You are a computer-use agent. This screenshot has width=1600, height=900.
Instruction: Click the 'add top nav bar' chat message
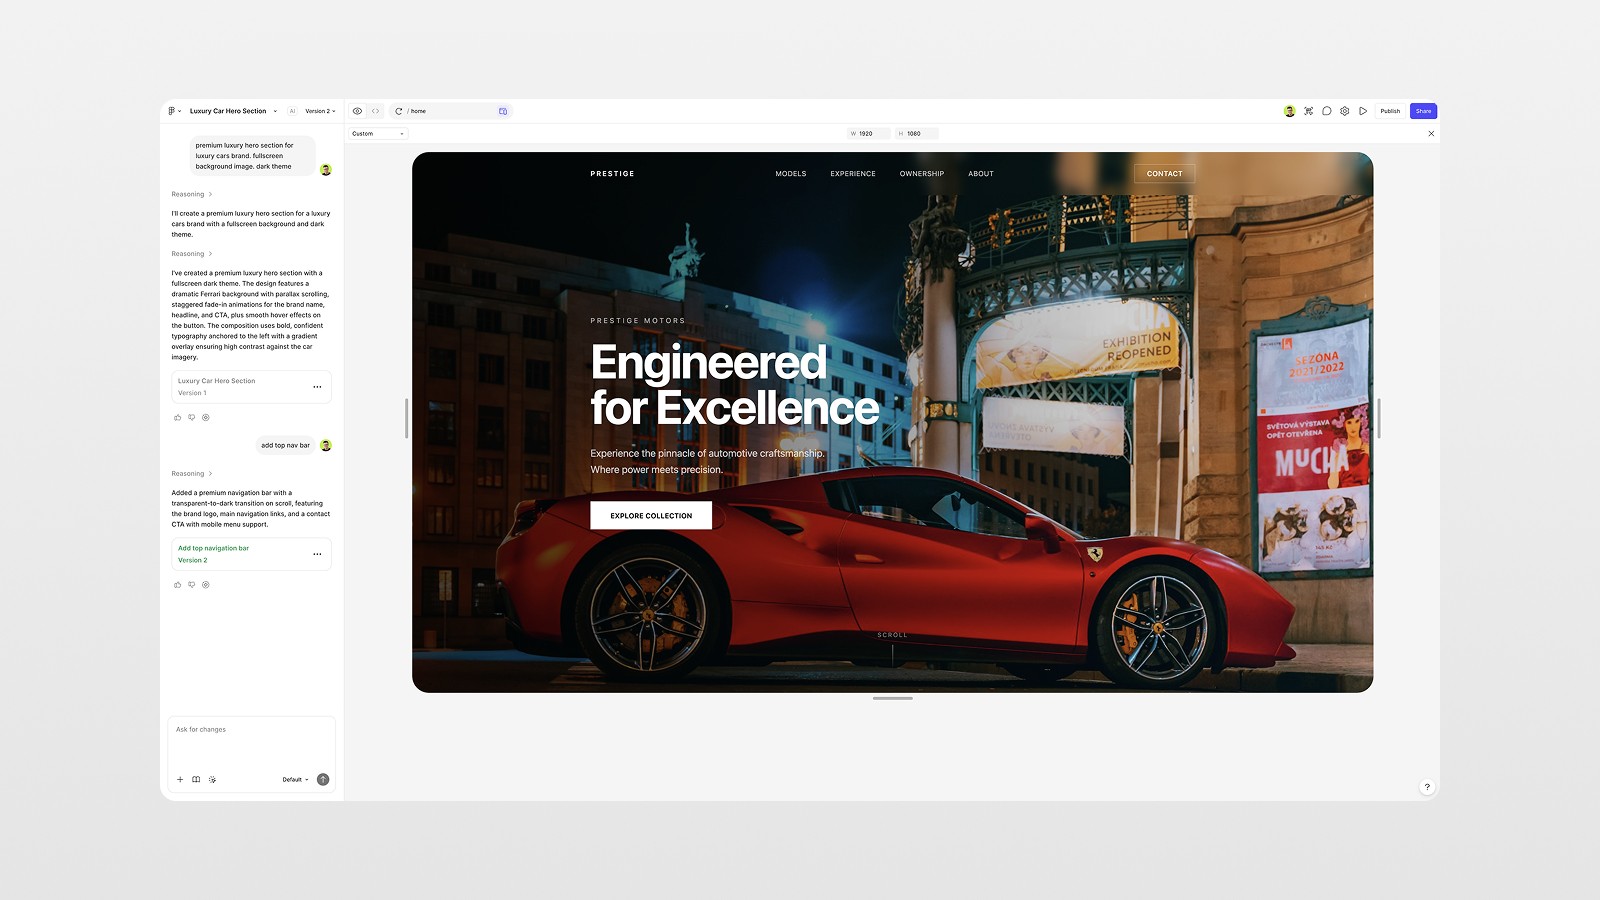click(x=285, y=445)
